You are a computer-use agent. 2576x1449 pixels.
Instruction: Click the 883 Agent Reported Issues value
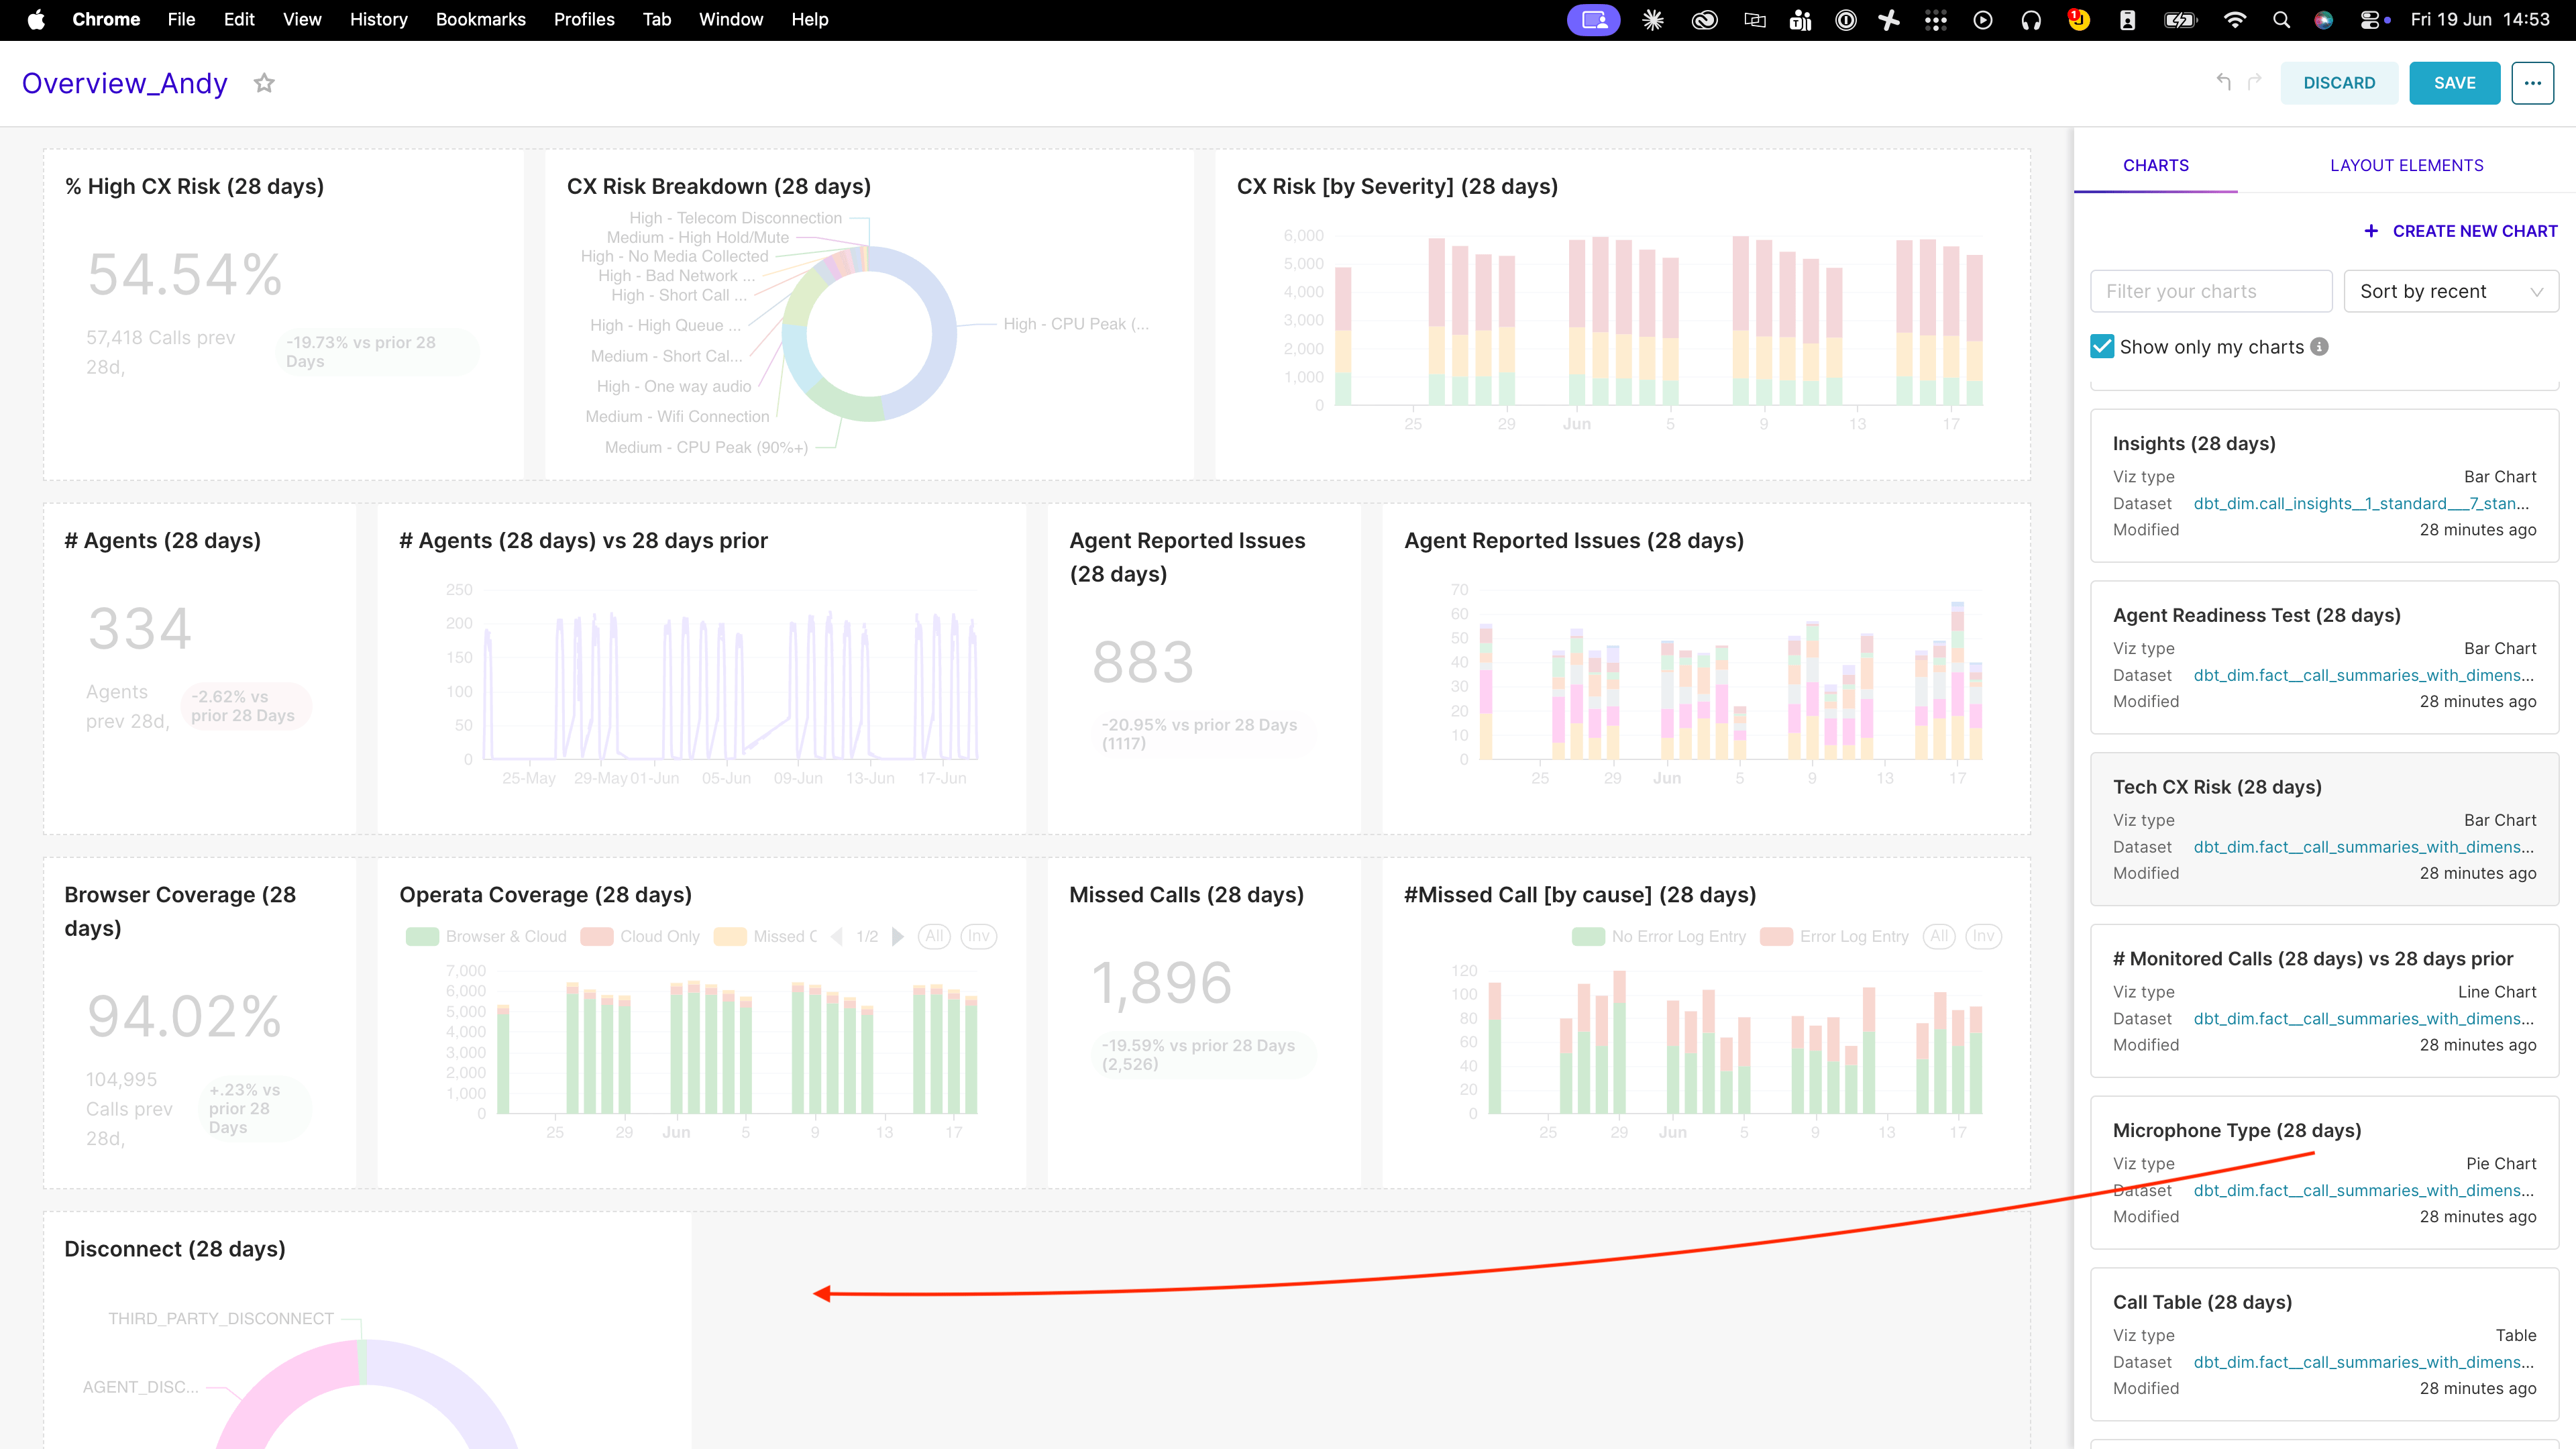click(1143, 662)
